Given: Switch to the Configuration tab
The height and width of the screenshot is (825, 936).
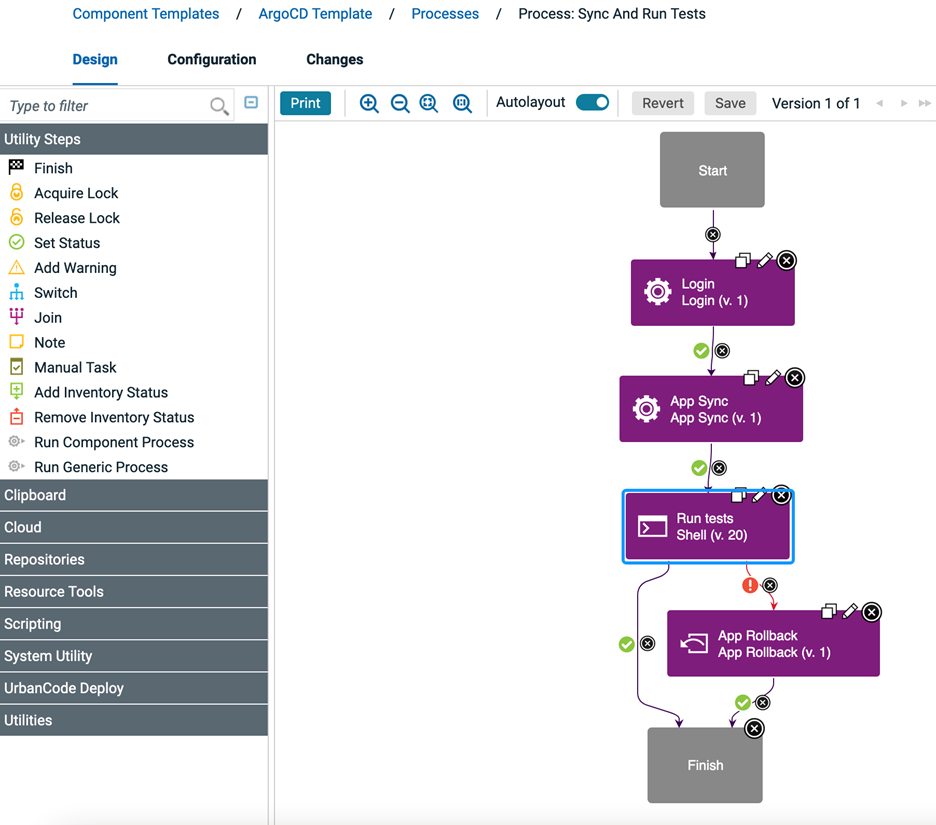Looking at the screenshot, I should click(212, 60).
